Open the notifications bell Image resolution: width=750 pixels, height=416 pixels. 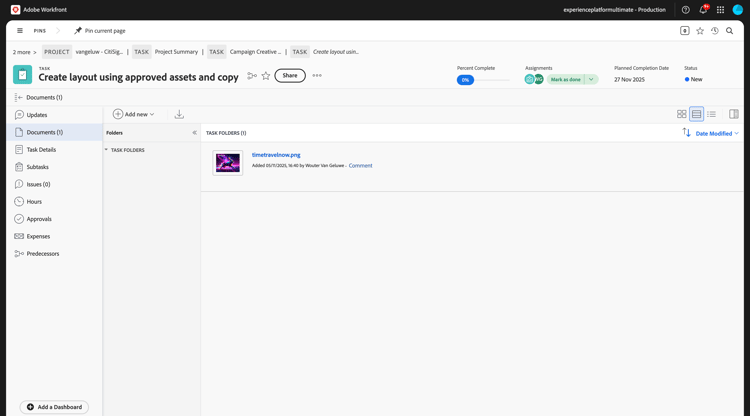coord(703,10)
